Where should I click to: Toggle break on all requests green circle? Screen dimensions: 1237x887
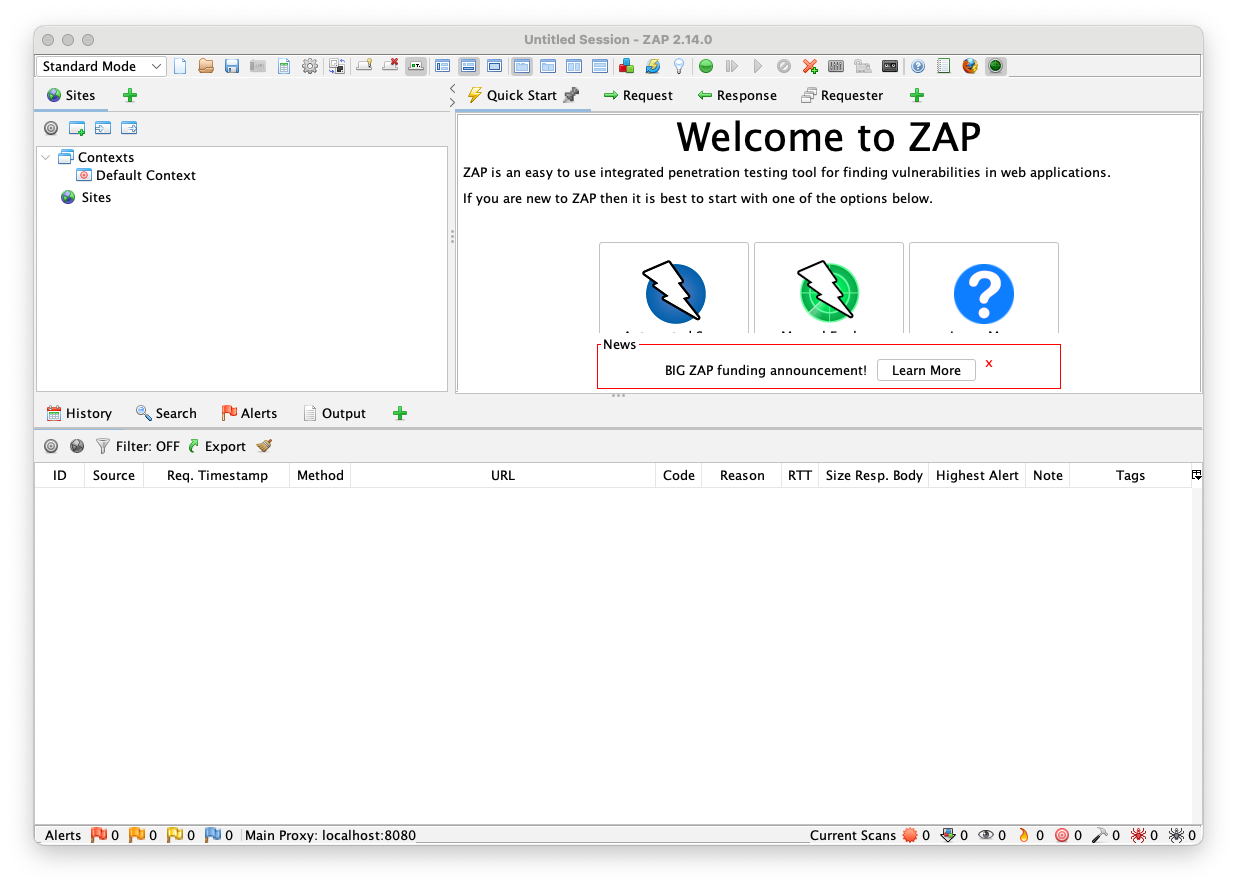click(706, 67)
